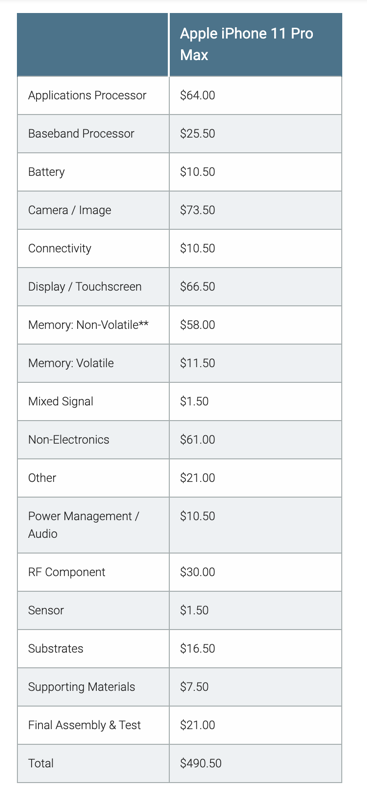Select the Camera / Image cost $73.50
This screenshot has width=367, height=800.
(x=198, y=210)
